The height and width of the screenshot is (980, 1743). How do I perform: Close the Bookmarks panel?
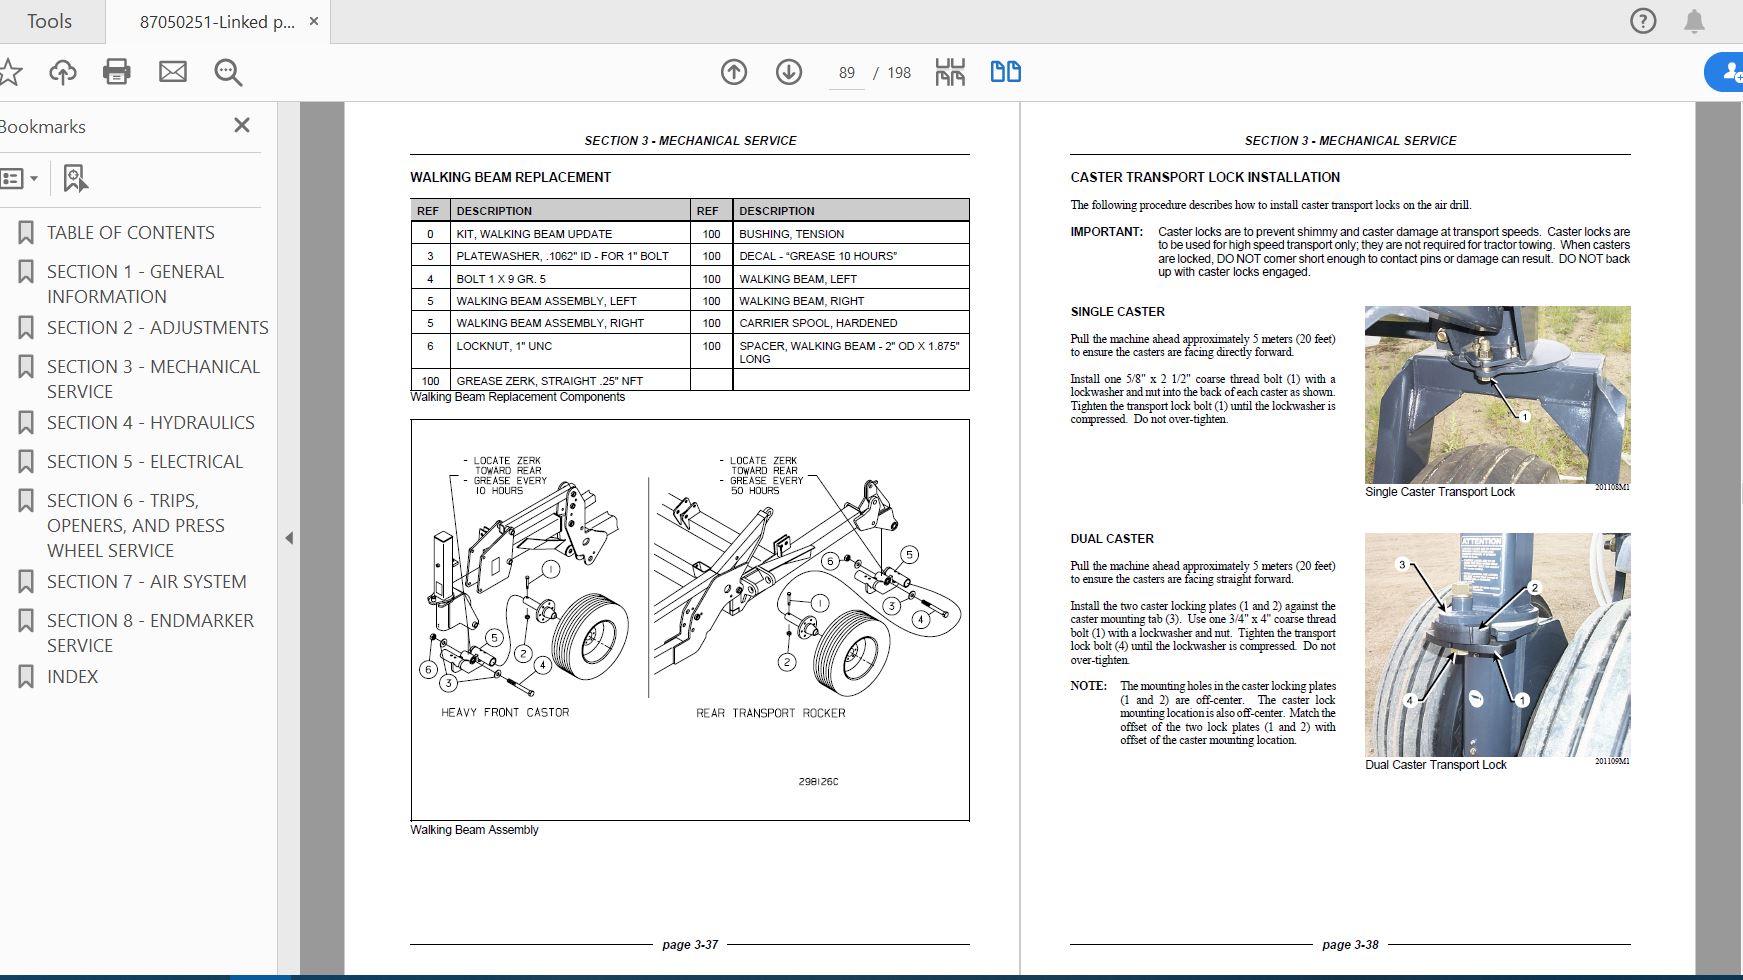pos(241,125)
